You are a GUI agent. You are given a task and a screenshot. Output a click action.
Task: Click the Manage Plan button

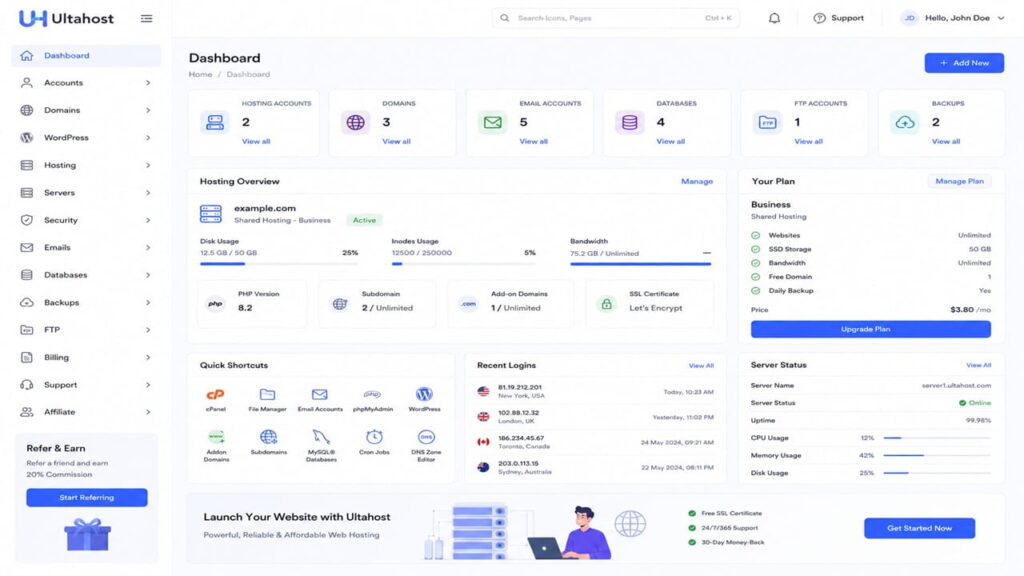coord(959,181)
